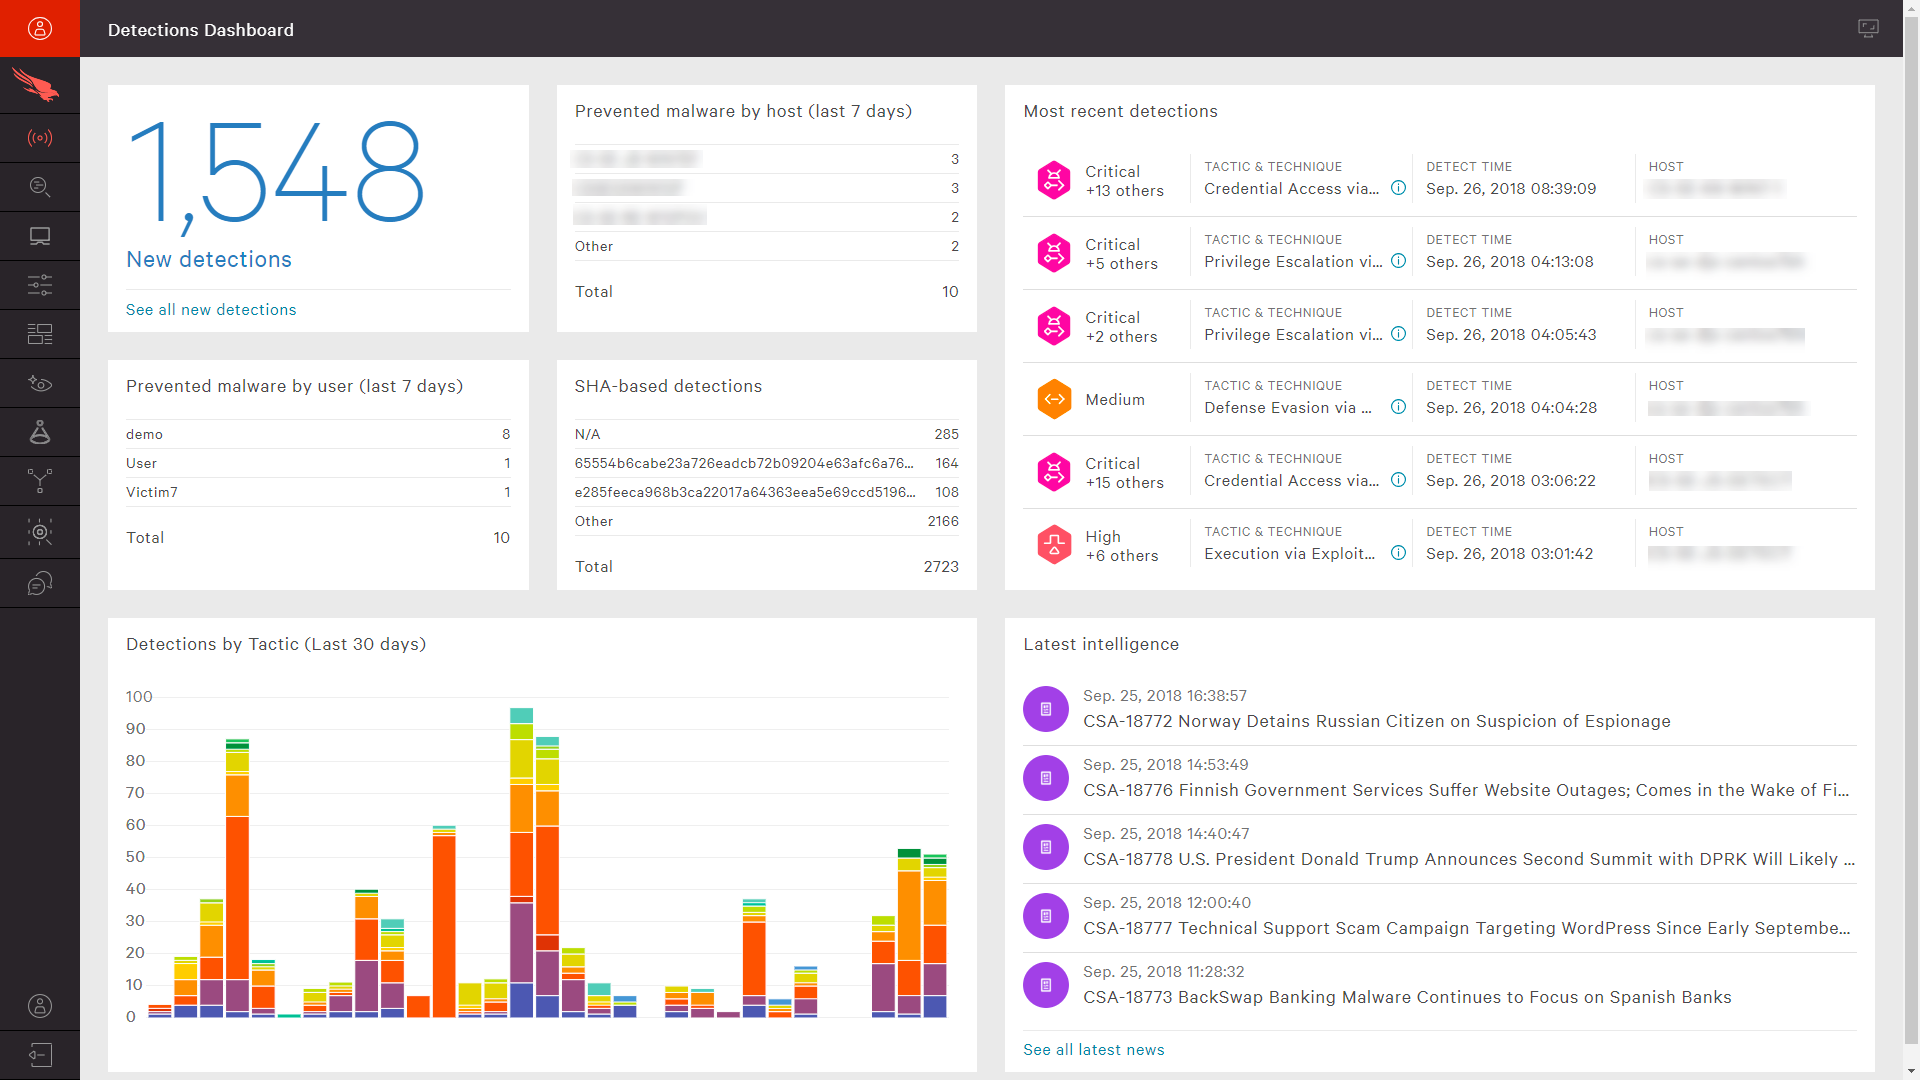The height and width of the screenshot is (1080, 1920).
Task: Open the Dashboards layout icon in the sidebar
Action: [x=40, y=334]
